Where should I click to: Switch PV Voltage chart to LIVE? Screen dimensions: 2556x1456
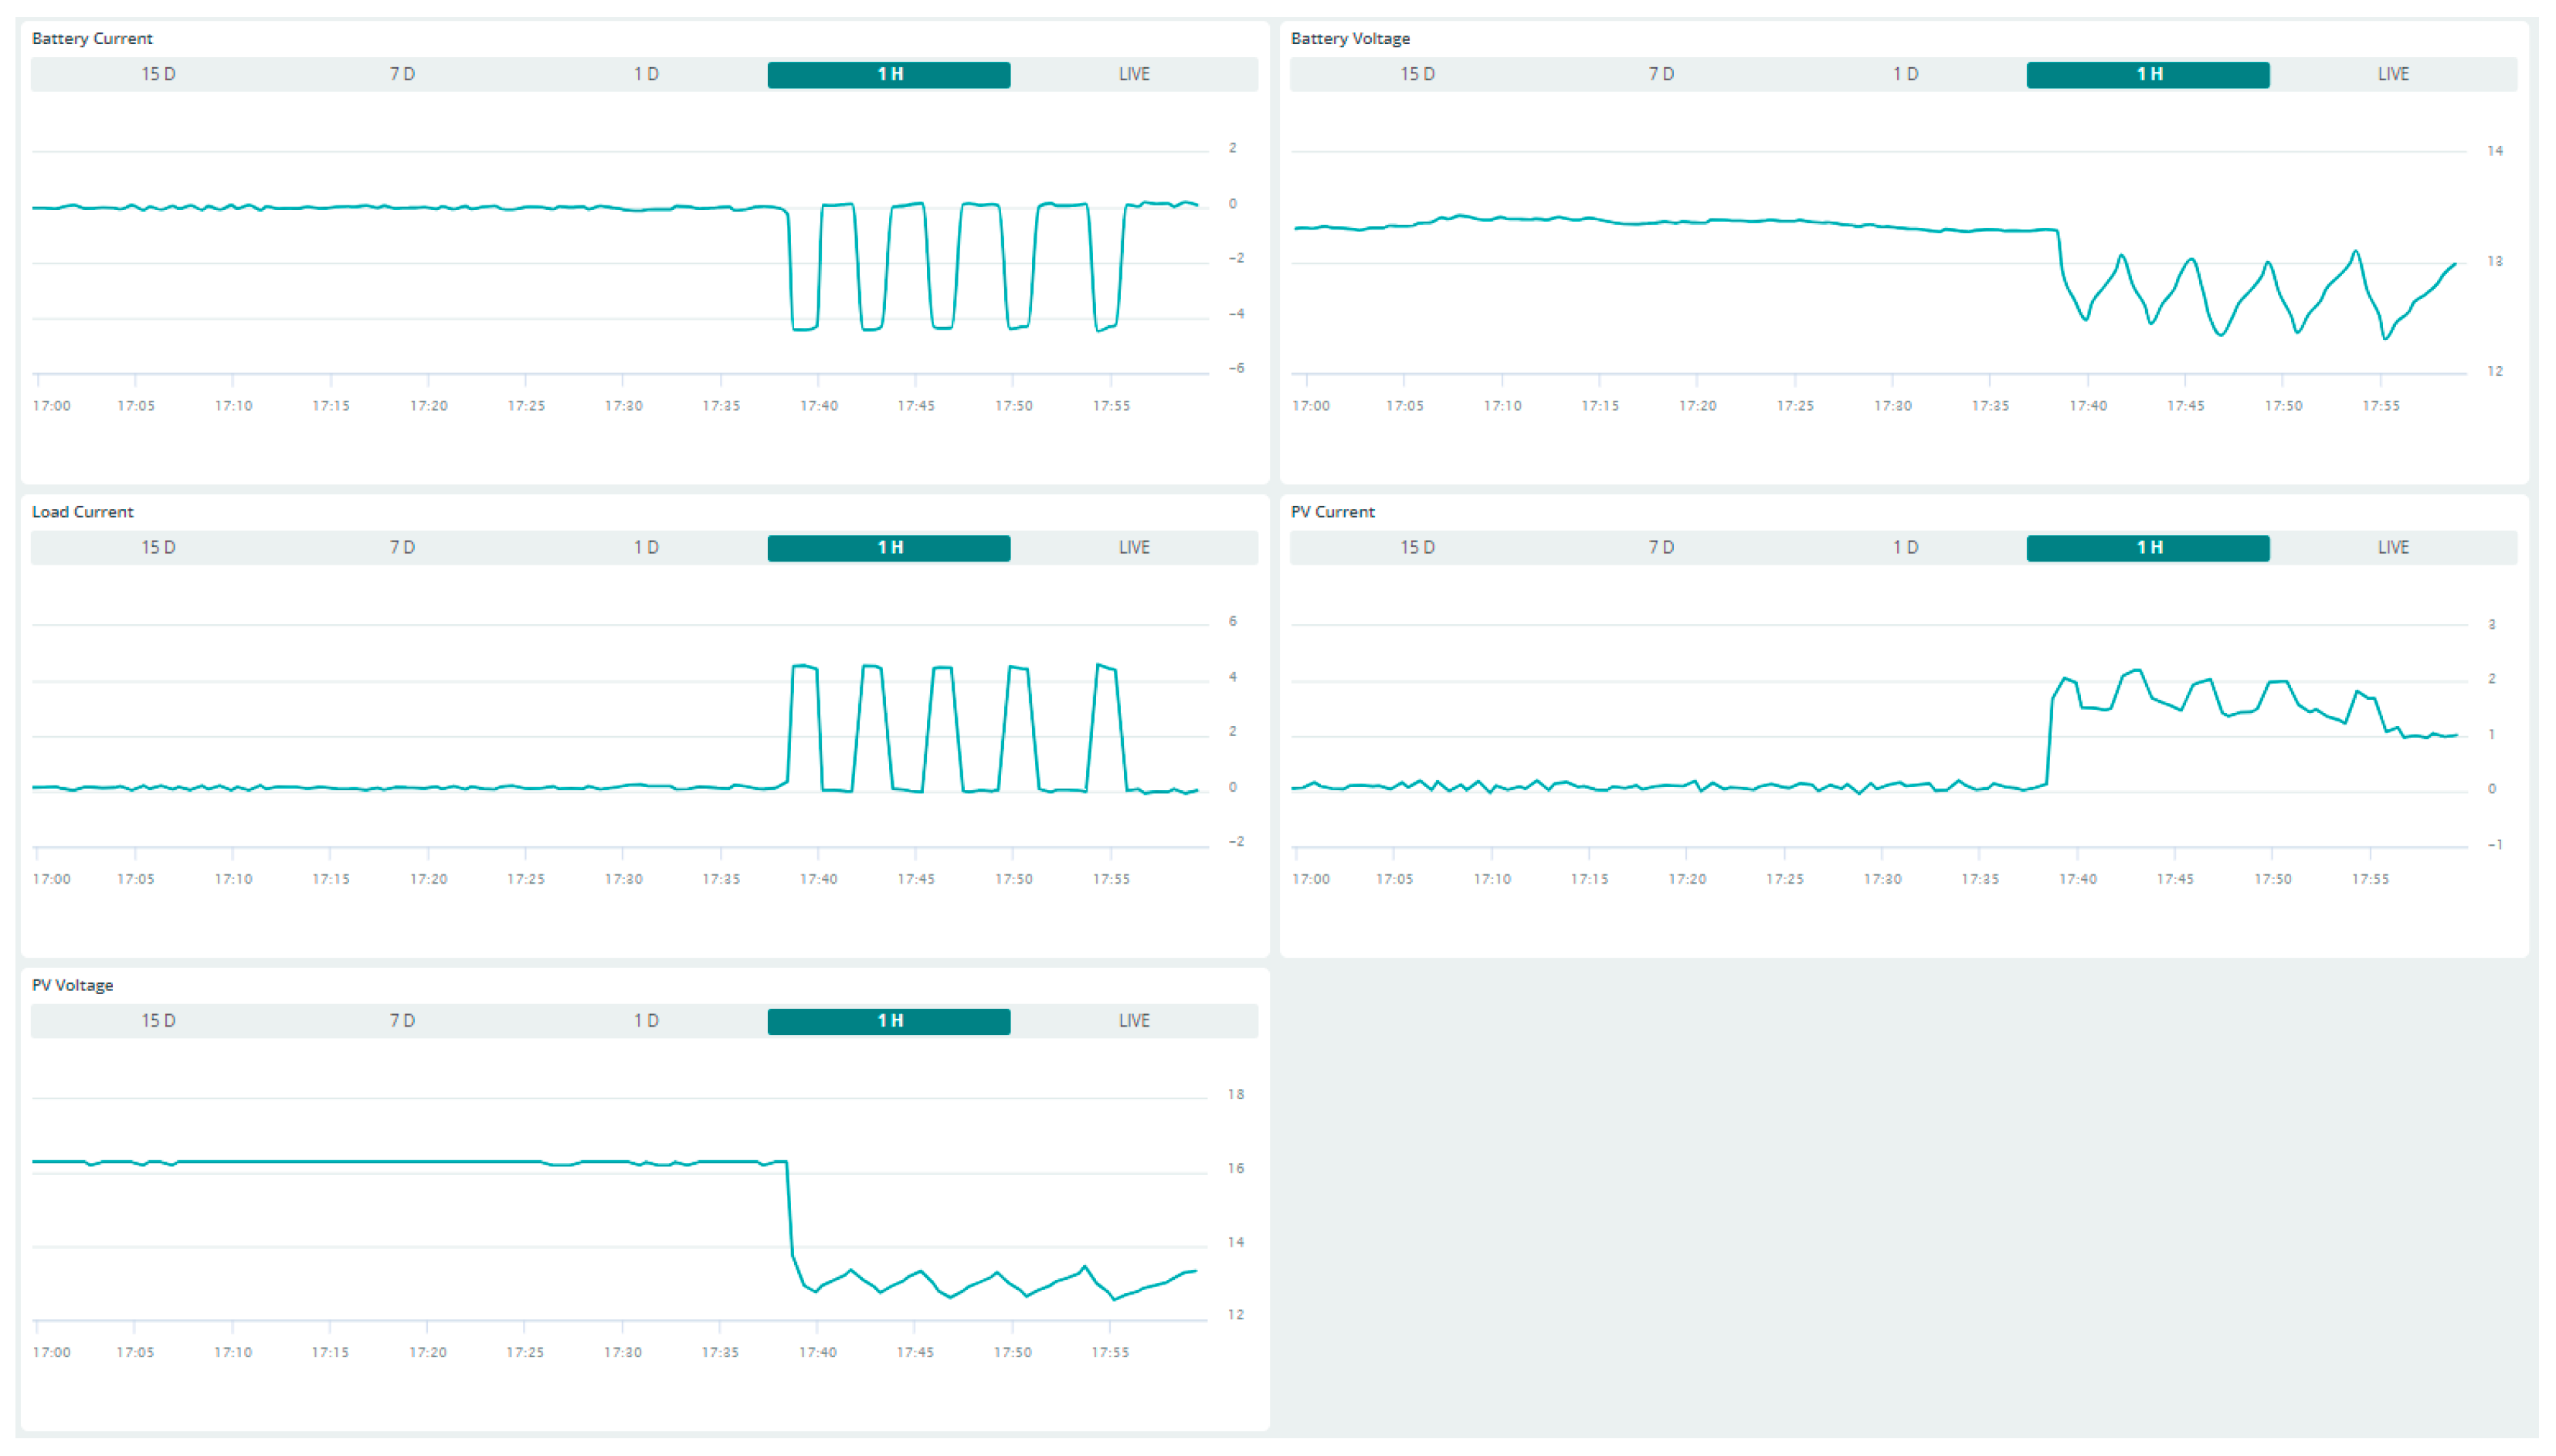(1133, 1020)
